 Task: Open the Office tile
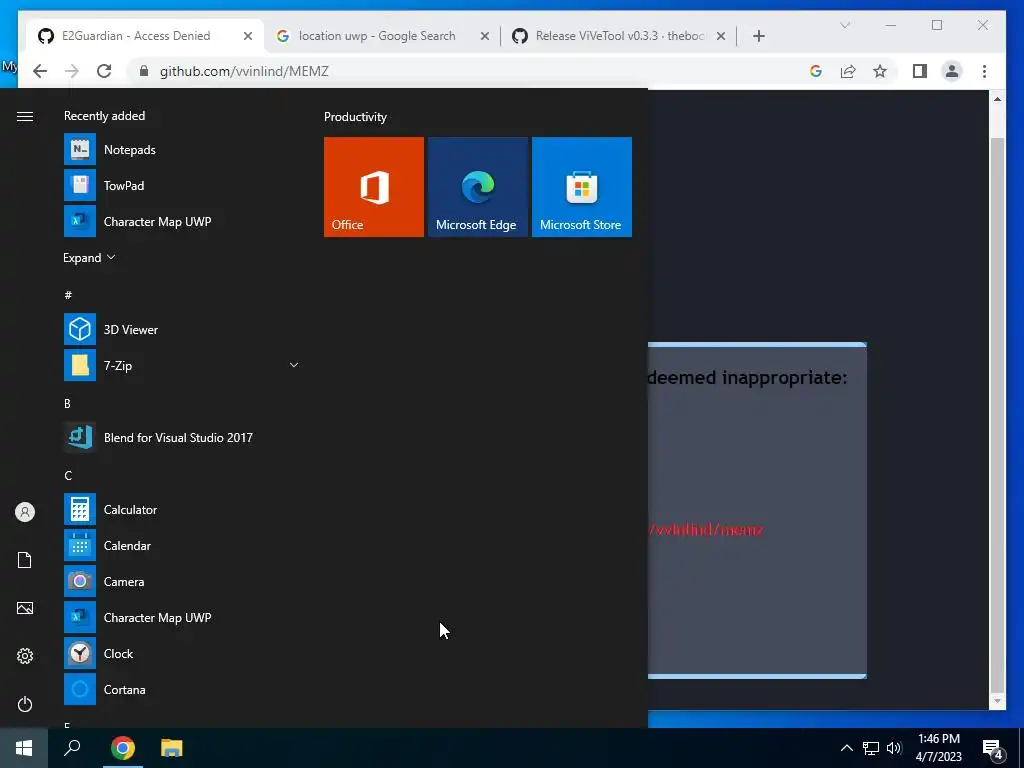pos(374,187)
